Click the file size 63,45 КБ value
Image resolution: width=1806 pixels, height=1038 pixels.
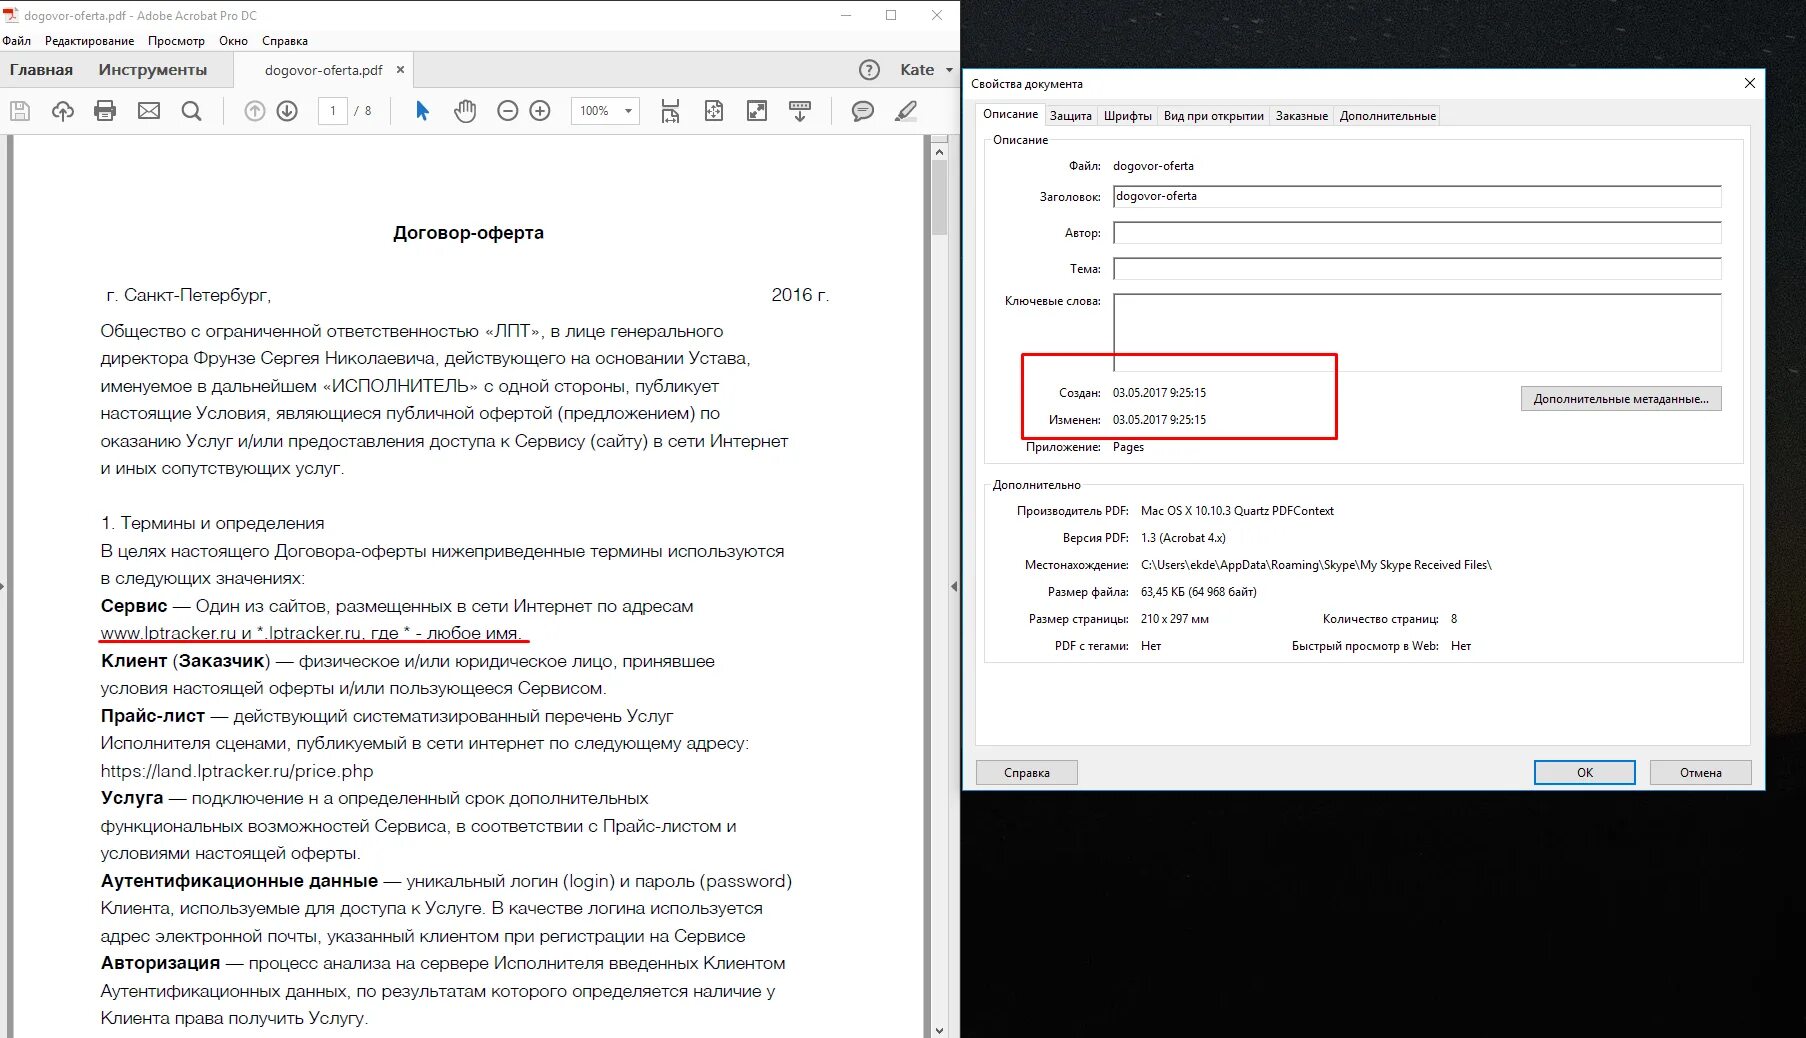(x=1199, y=592)
